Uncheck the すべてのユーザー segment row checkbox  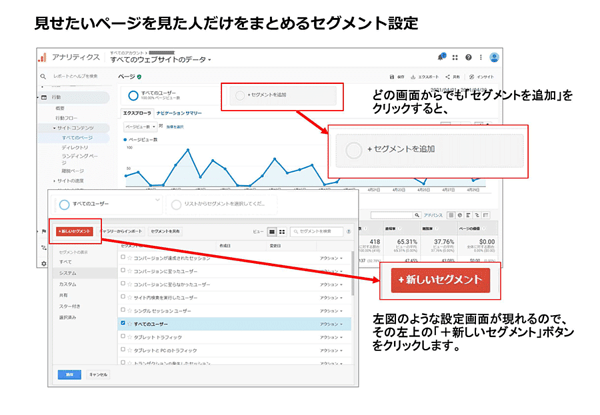(123, 323)
